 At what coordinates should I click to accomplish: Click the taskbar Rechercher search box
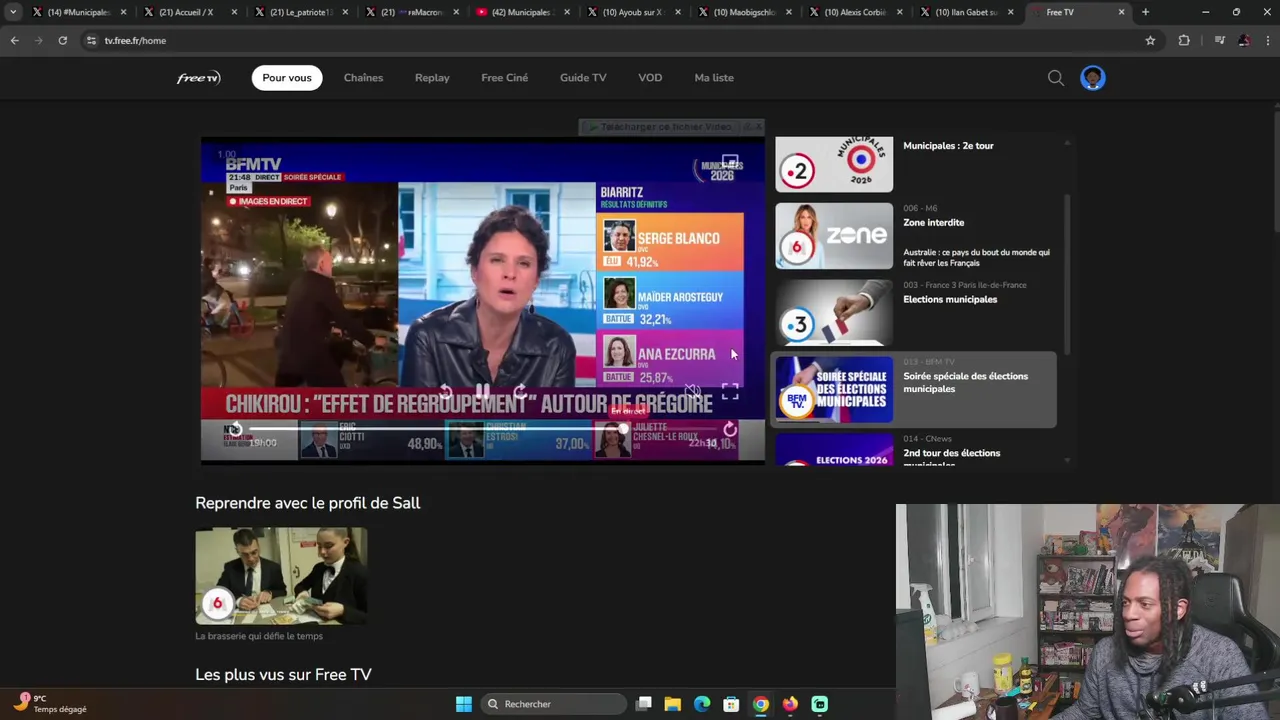[x=552, y=704]
